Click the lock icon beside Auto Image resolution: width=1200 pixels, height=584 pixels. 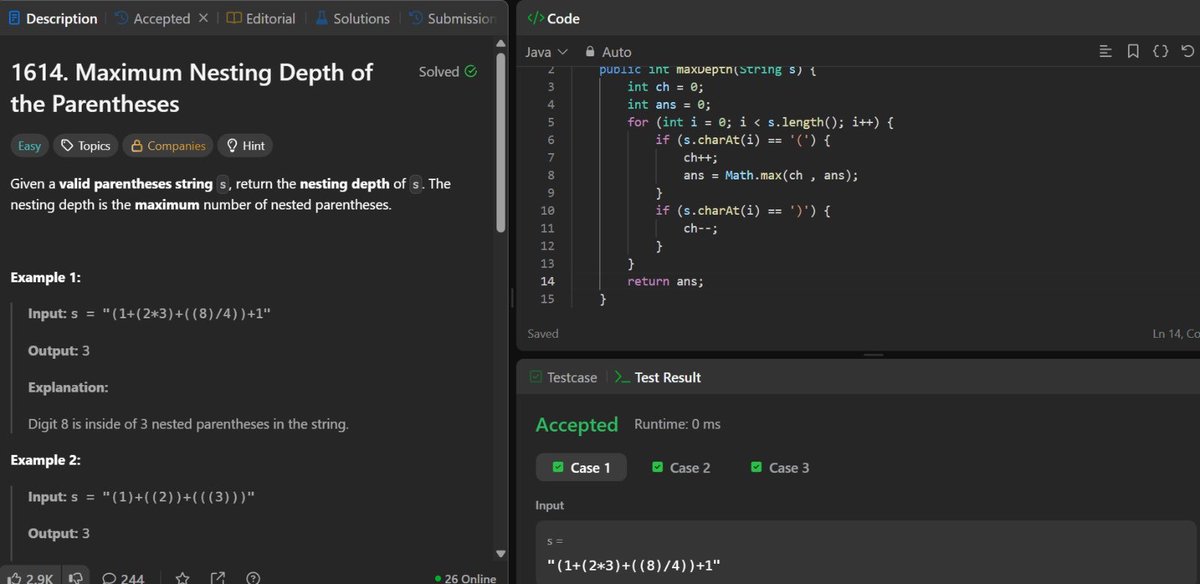(x=590, y=51)
